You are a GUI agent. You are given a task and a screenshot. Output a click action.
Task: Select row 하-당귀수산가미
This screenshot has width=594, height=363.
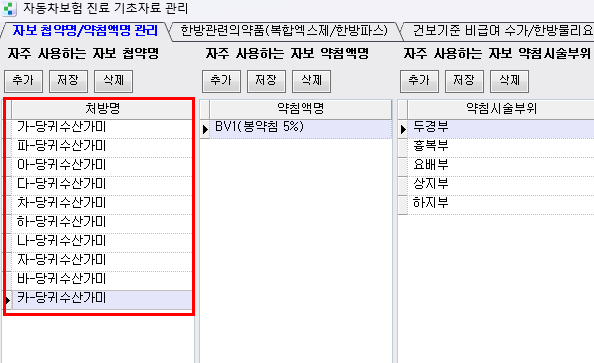(x=102, y=224)
